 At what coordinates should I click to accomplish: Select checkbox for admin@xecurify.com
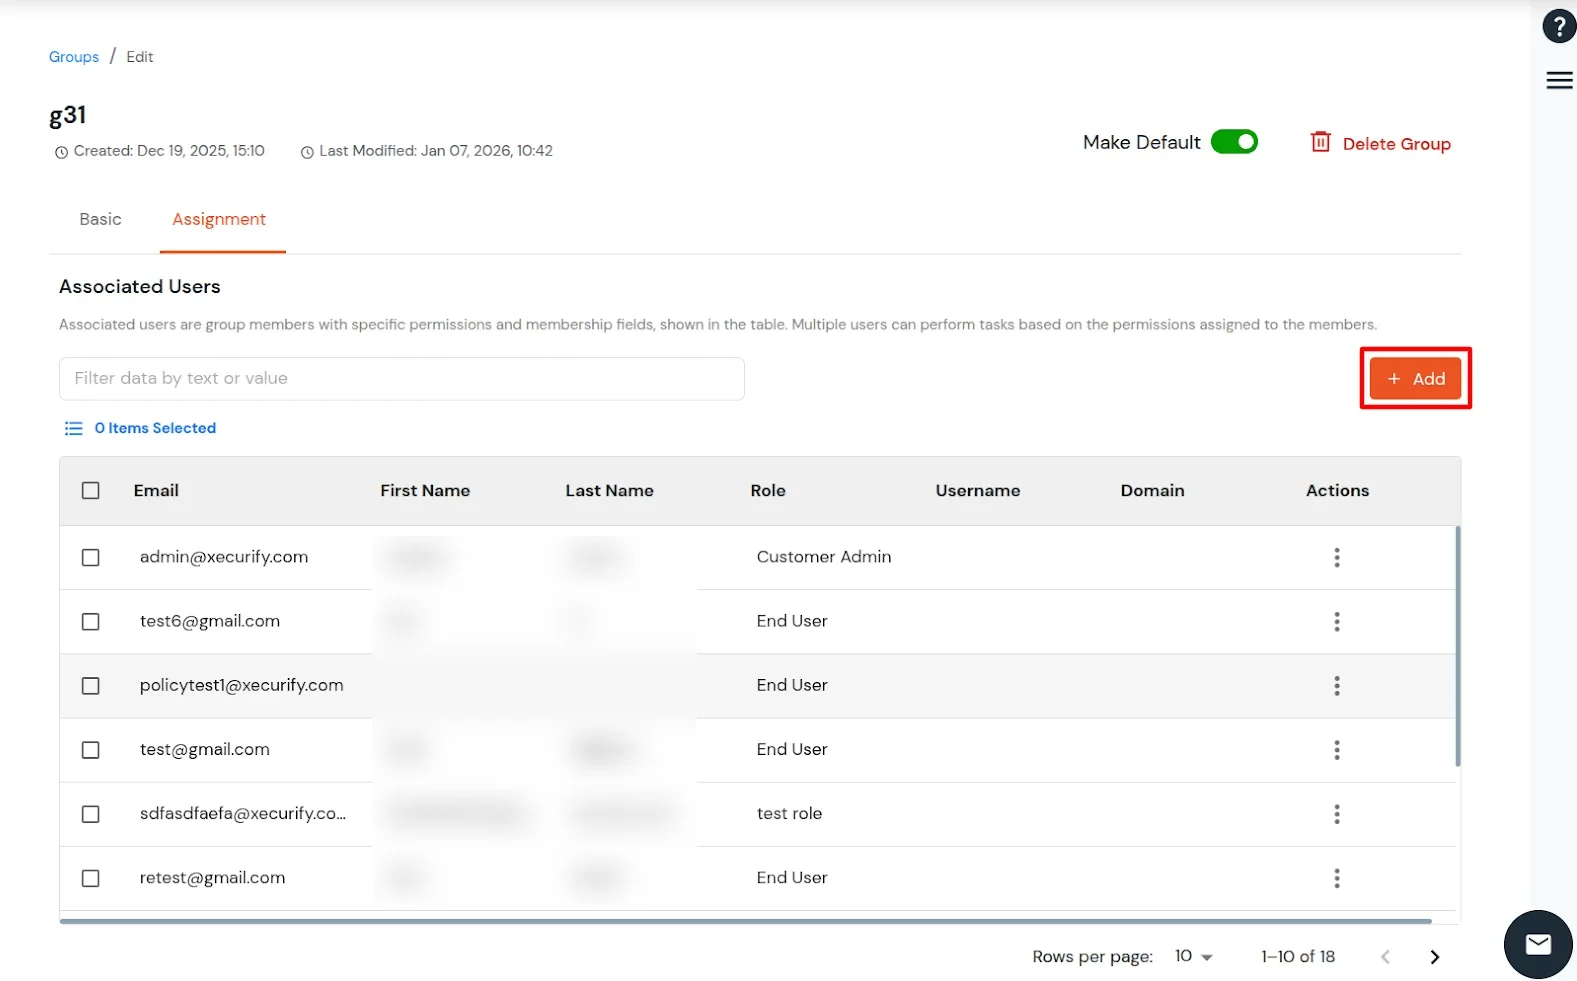[x=90, y=557]
